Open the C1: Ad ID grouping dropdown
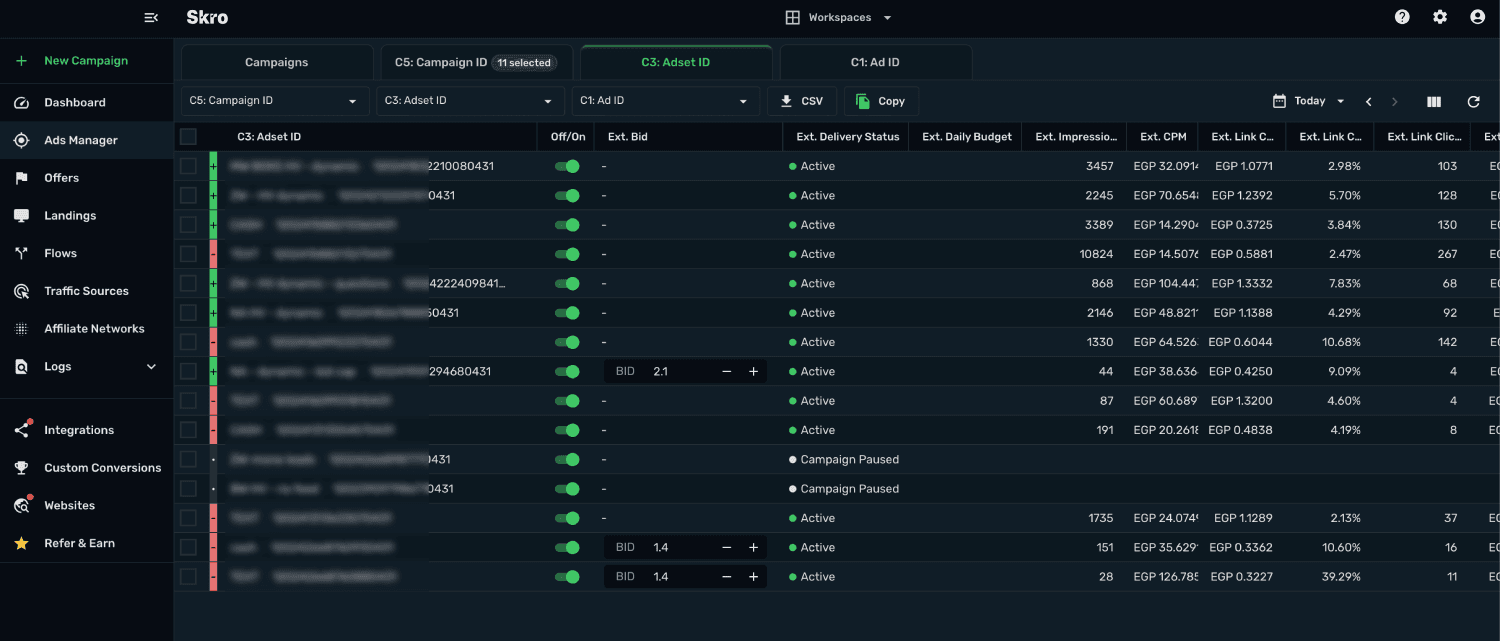Screen dimensions: 1500x641 (665, 101)
